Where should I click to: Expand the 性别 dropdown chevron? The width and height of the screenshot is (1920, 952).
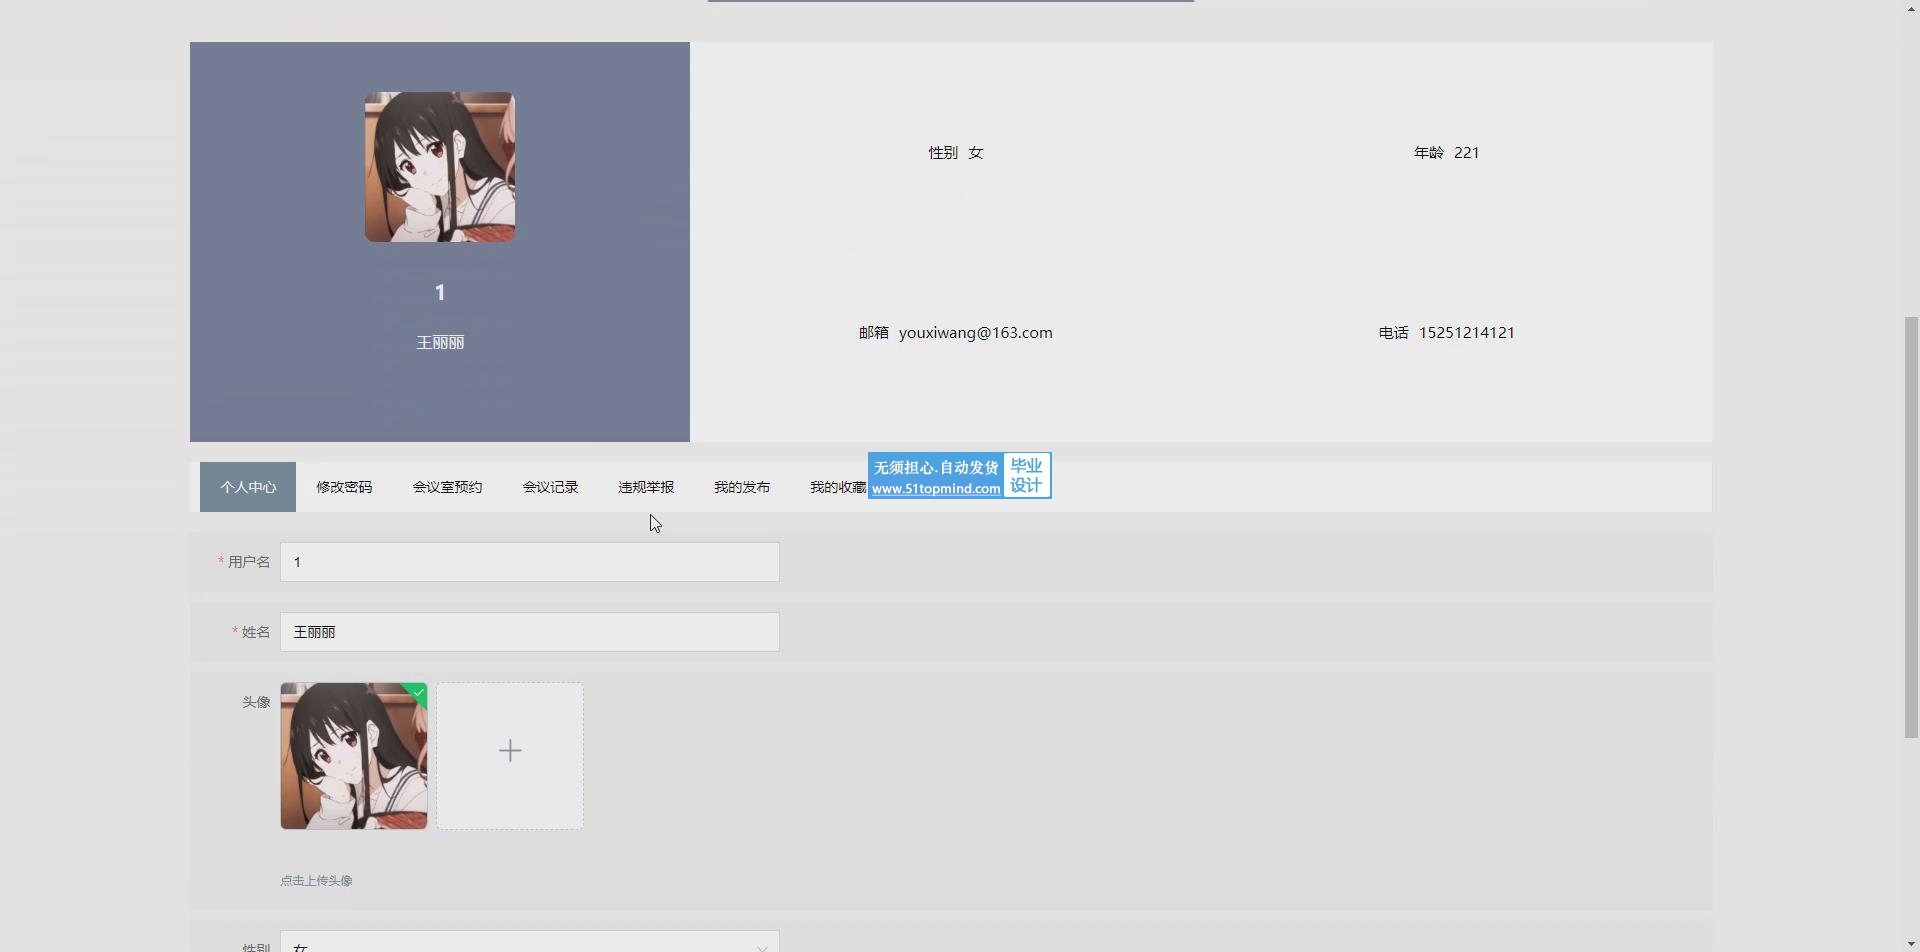pos(762,946)
